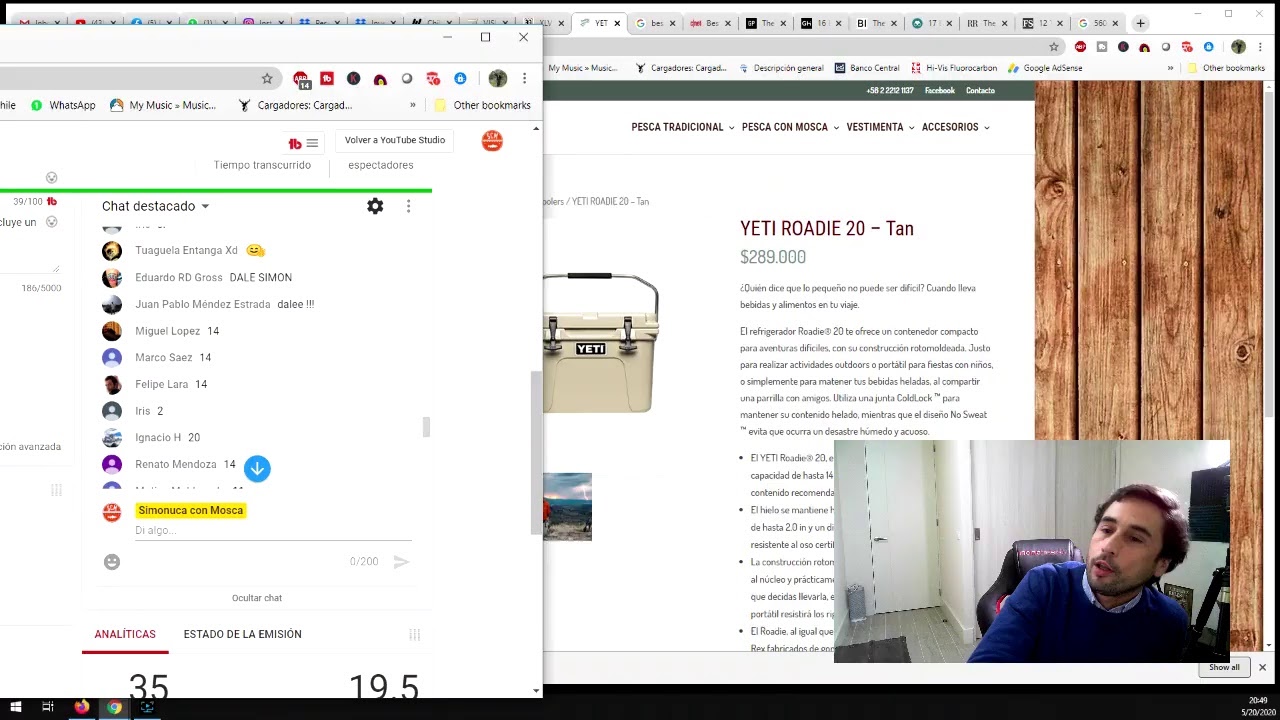
Task: Open Descripción general bookmark
Action: click(x=781, y=68)
